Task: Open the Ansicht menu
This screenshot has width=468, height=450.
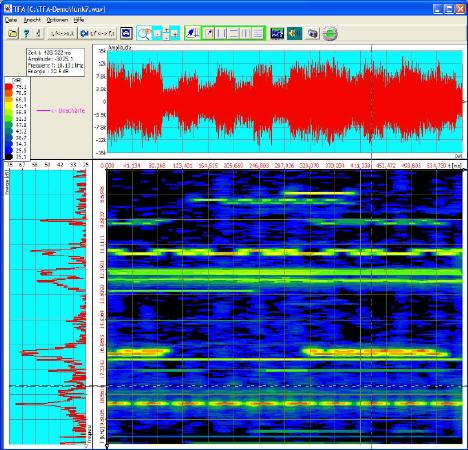Action: pos(32,20)
